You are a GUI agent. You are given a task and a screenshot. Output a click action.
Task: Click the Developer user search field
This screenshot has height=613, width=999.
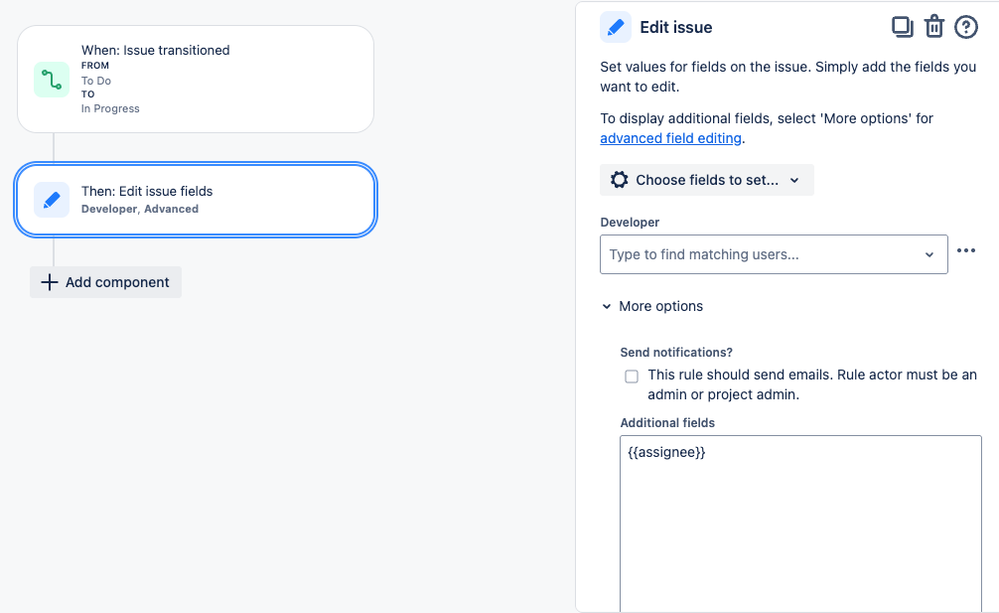(x=773, y=255)
